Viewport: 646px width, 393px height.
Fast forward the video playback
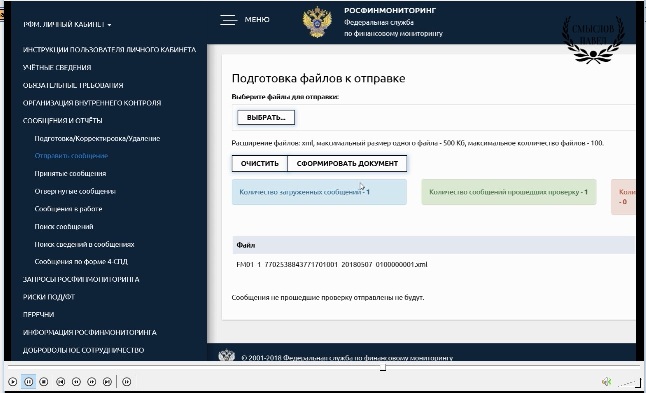(x=91, y=382)
